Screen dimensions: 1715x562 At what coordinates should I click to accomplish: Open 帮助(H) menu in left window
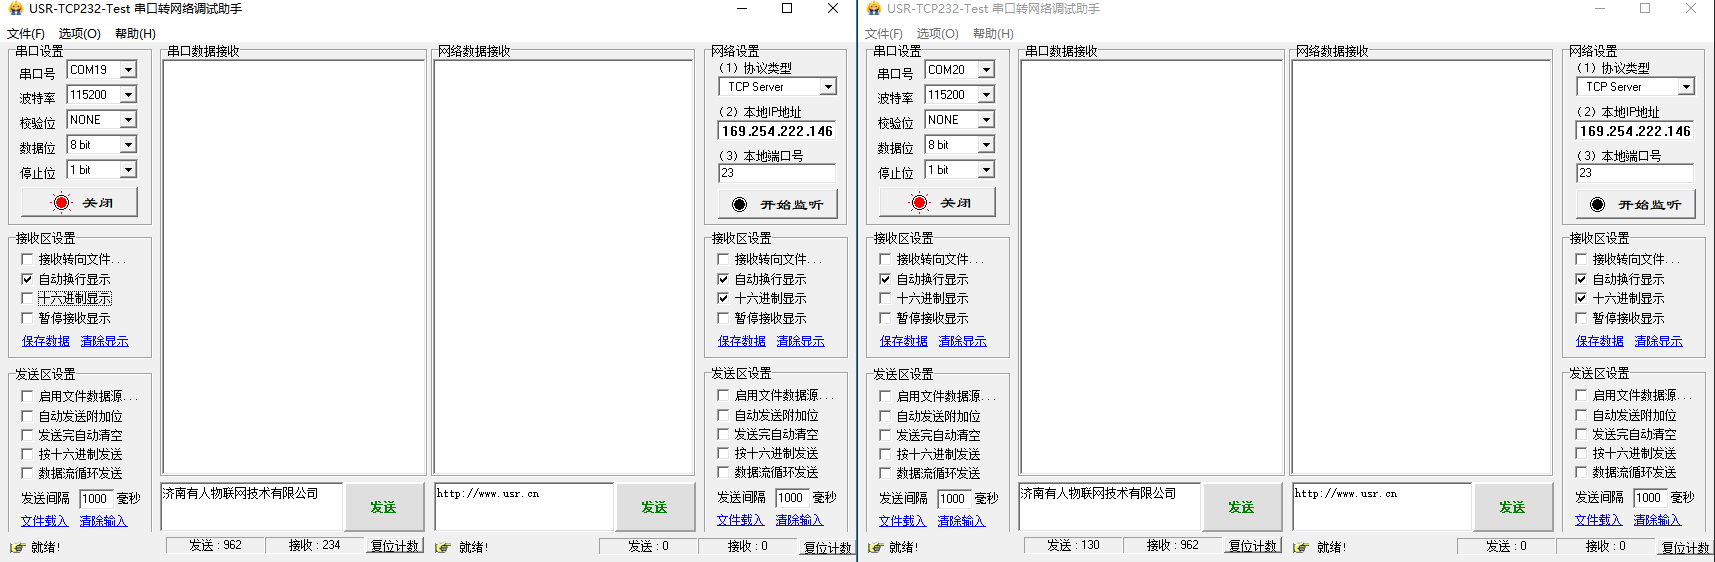[x=135, y=34]
